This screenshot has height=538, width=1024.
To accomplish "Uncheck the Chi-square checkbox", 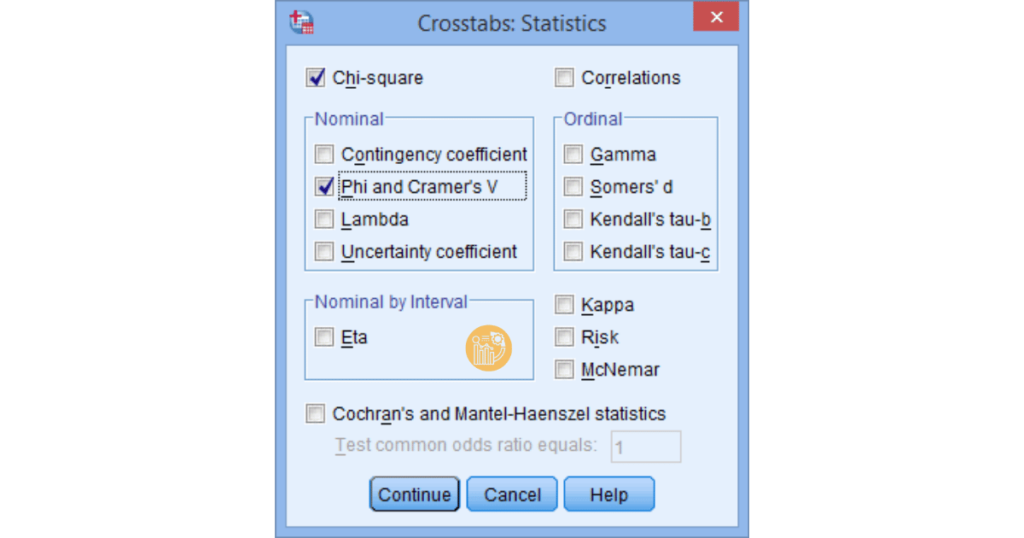I will coord(316,77).
